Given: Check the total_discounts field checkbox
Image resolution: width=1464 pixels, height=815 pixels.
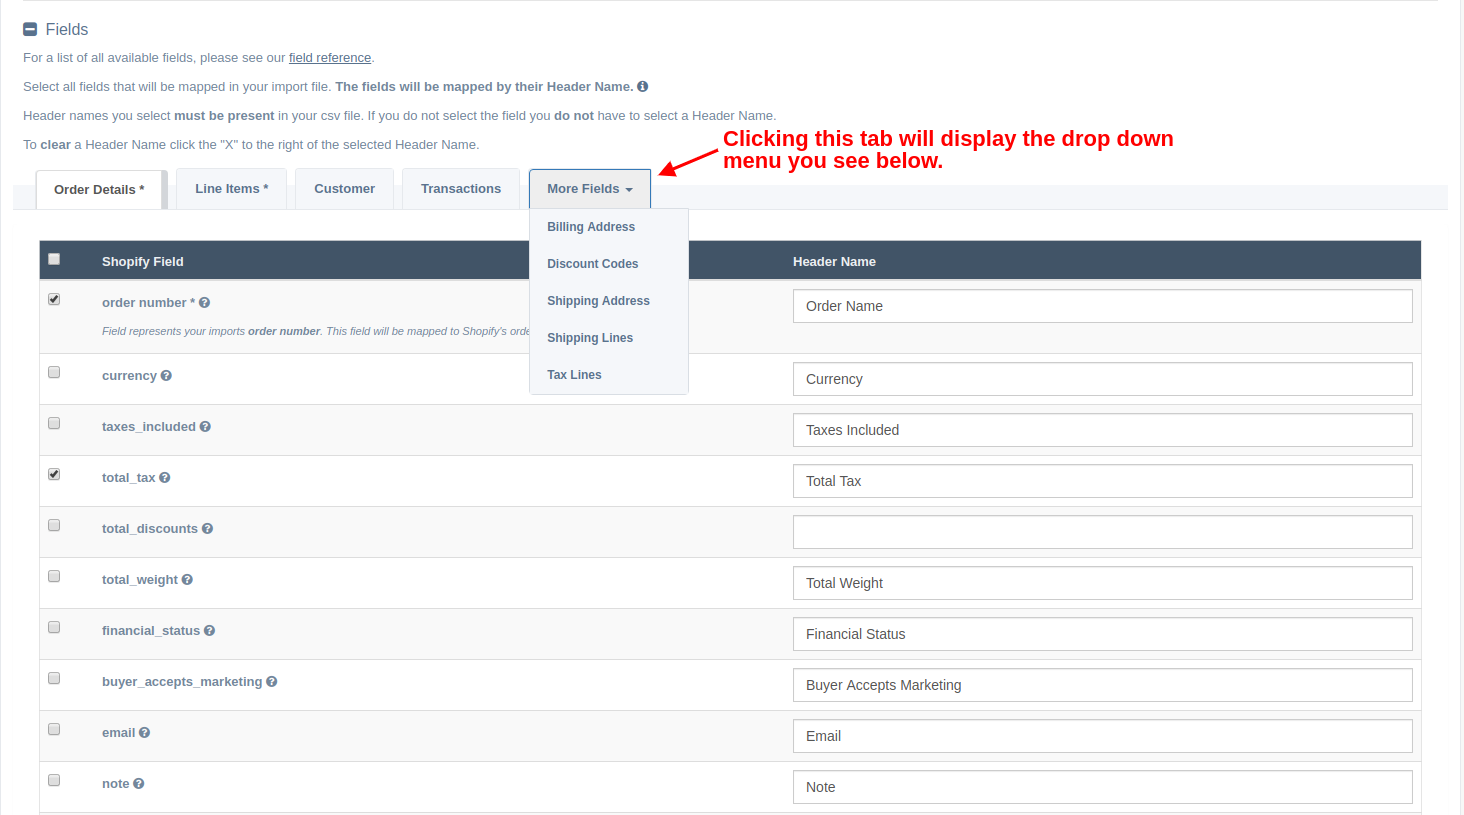Looking at the screenshot, I should (54, 525).
